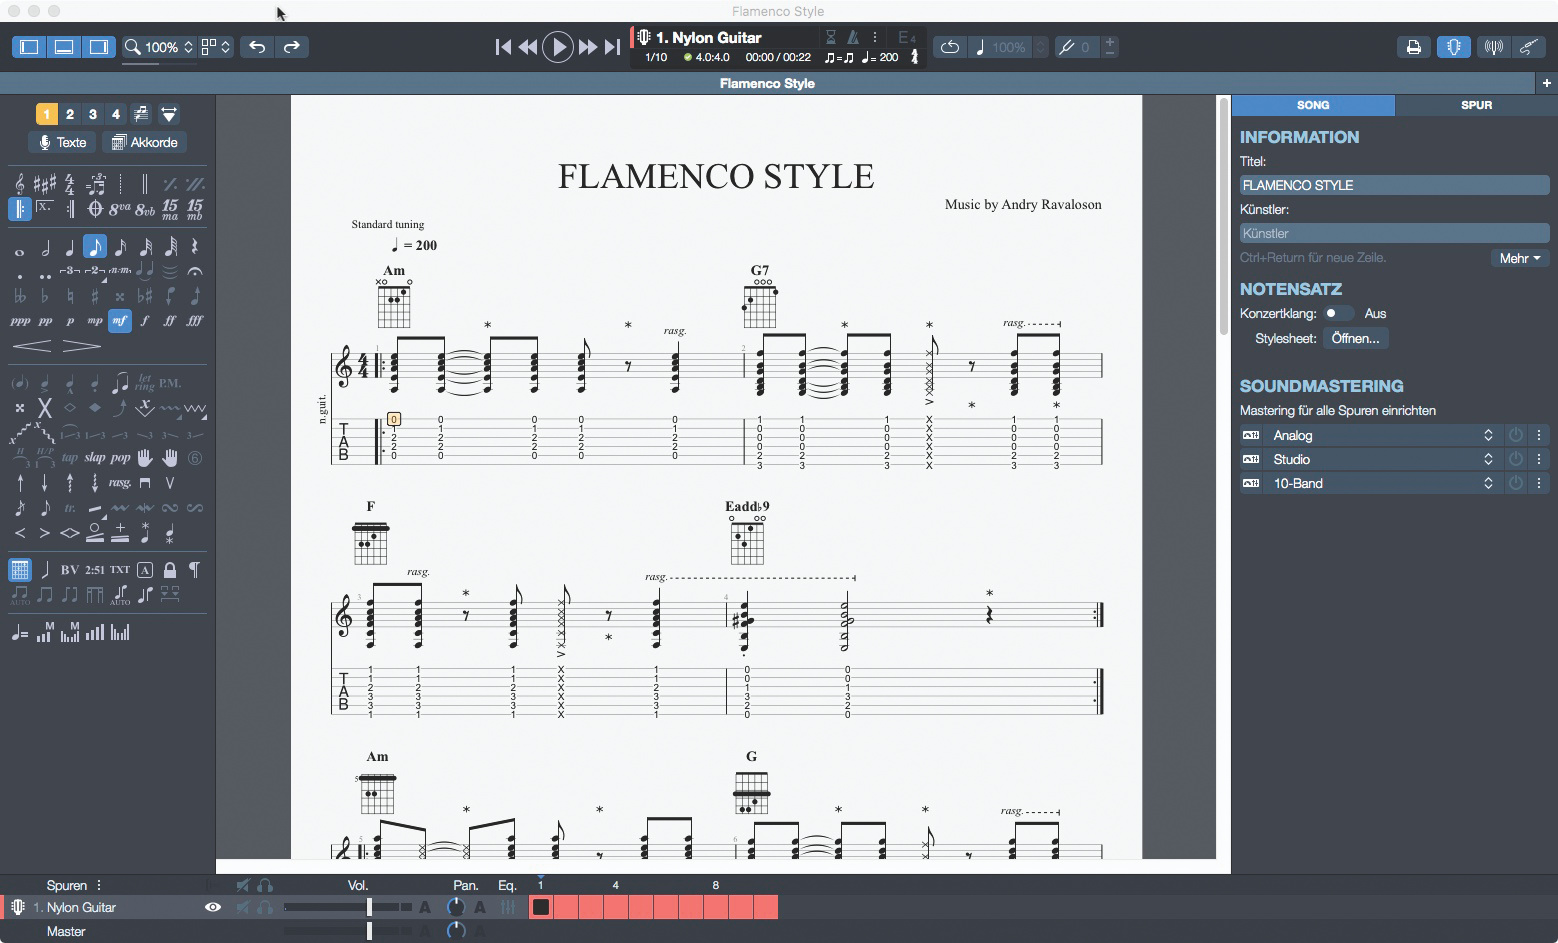Screen dimensions: 1558x943
Task: Select the mezzo-forte (mf) dynamic
Action: pyautogui.click(x=120, y=321)
